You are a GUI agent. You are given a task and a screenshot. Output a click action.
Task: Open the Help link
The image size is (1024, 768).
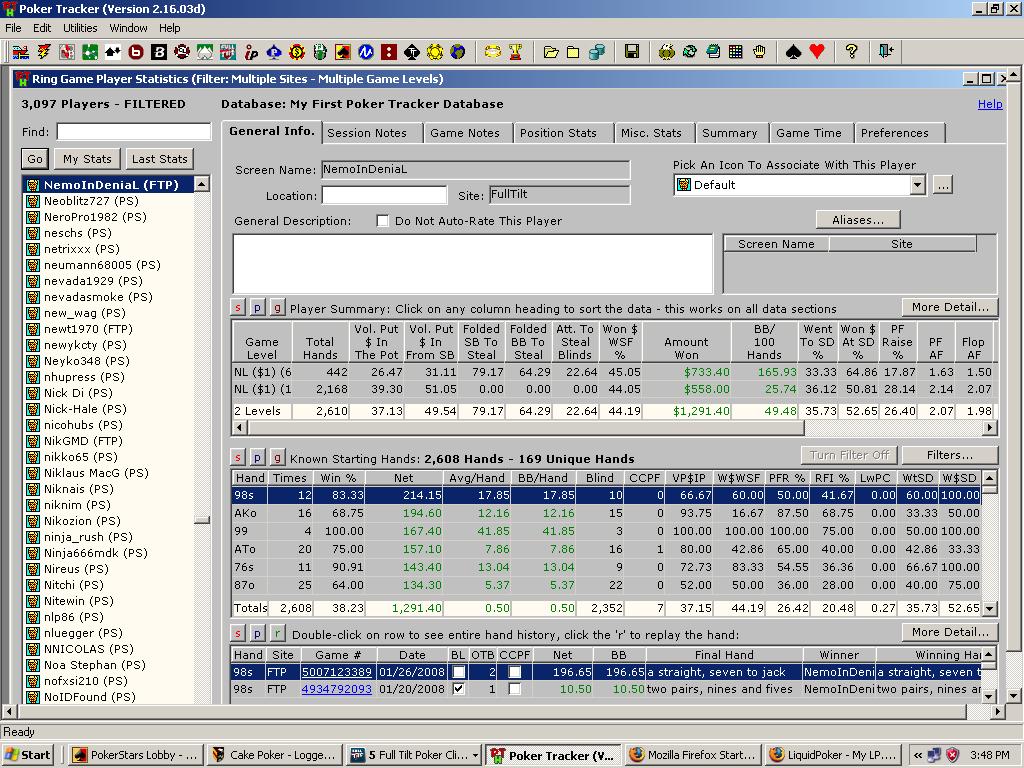coord(990,104)
